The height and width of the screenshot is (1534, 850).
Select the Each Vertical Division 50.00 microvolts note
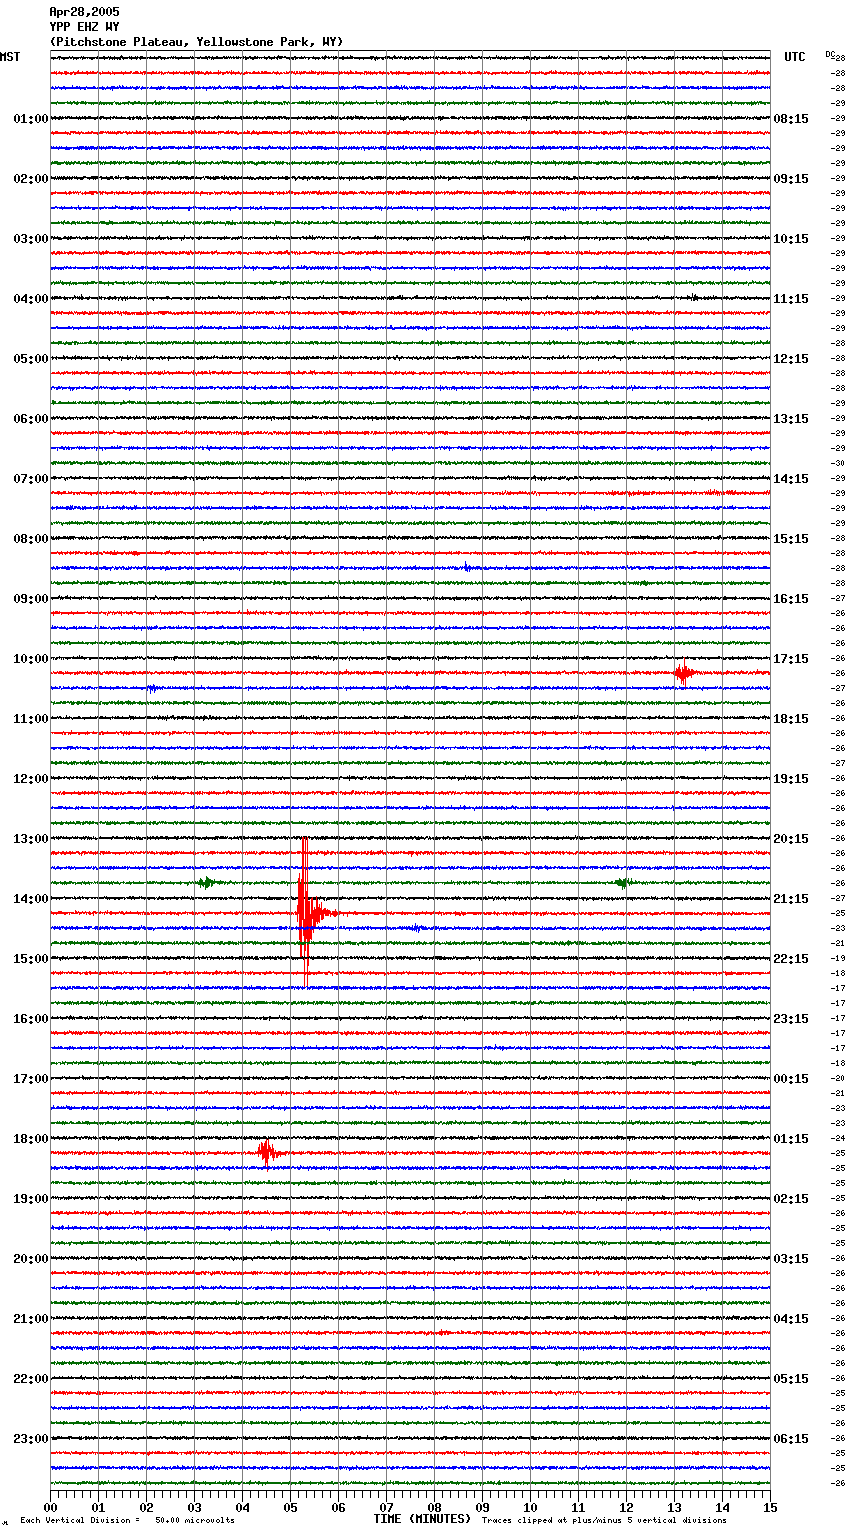point(127,1521)
